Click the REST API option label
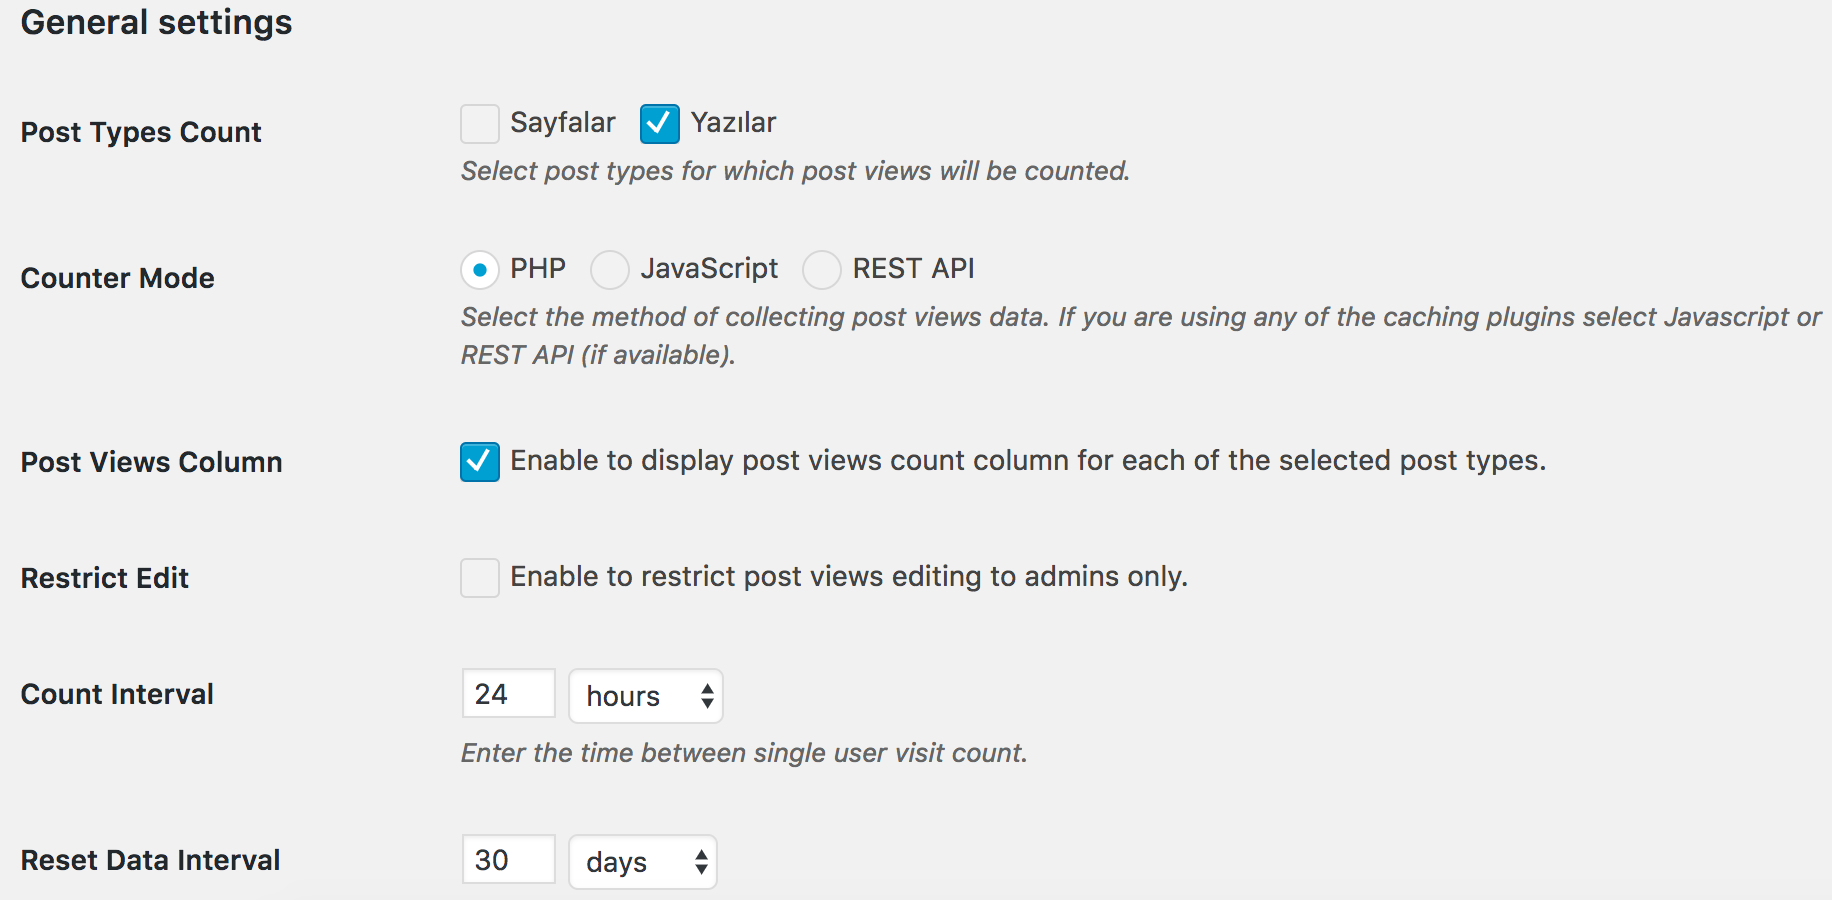This screenshot has width=1832, height=900. 914,269
